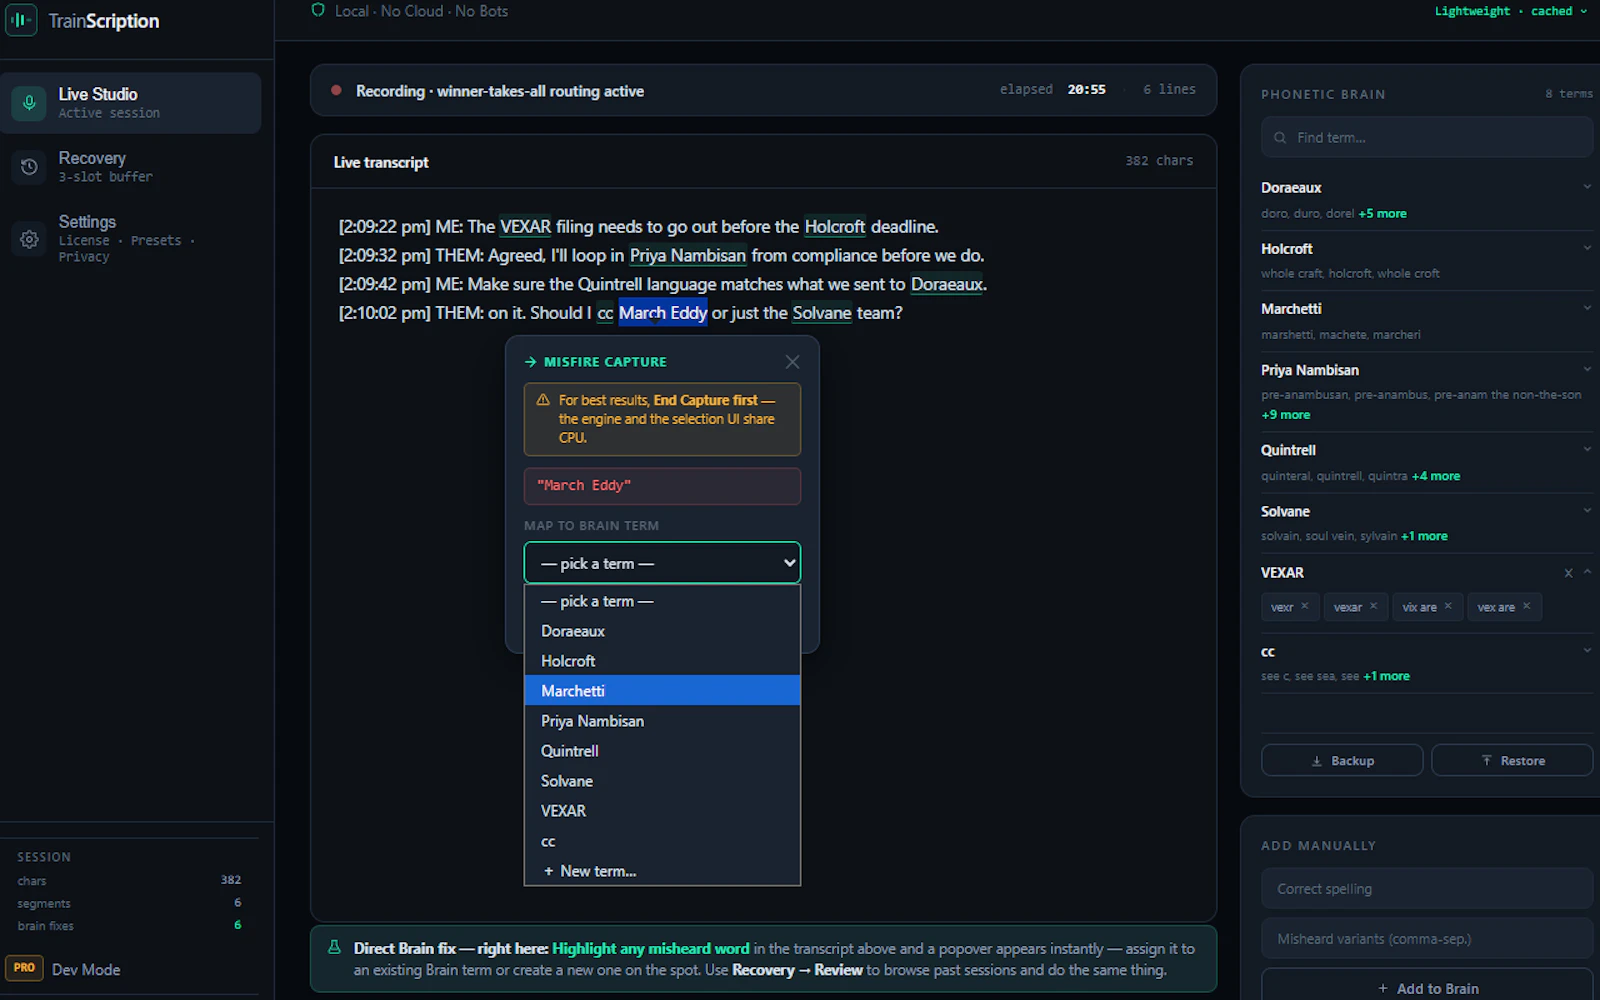This screenshot has height=1000, width=1600.
Task: Click Holcroft term in transcript
Action: point(835,227)
